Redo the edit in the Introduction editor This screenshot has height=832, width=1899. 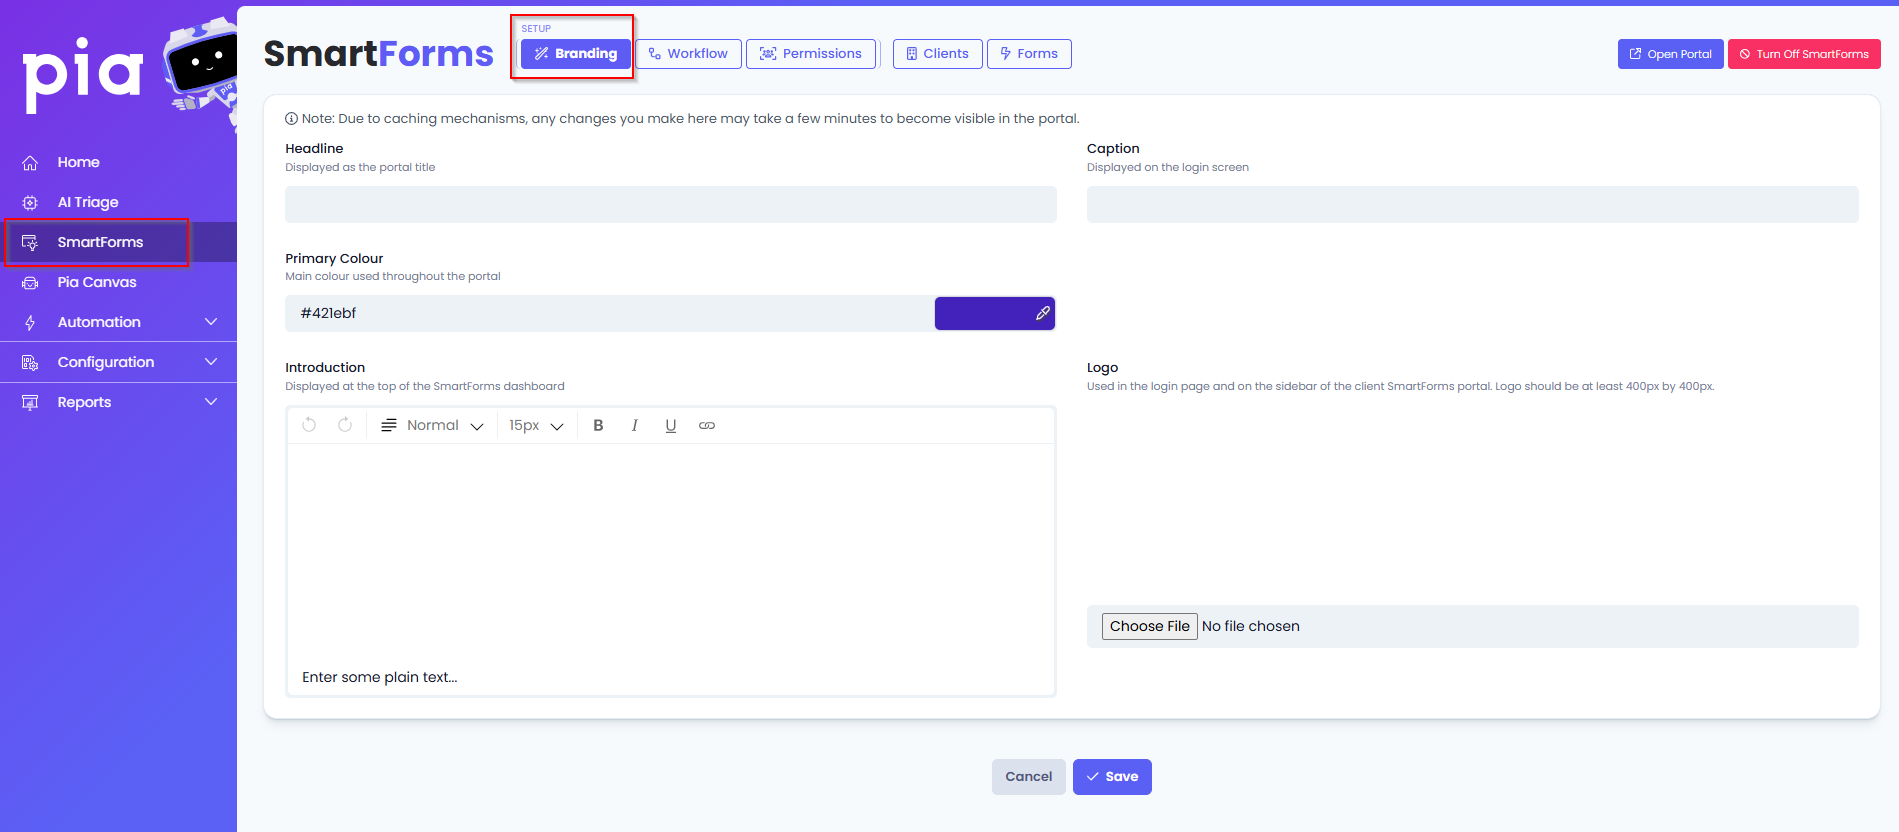345,425
